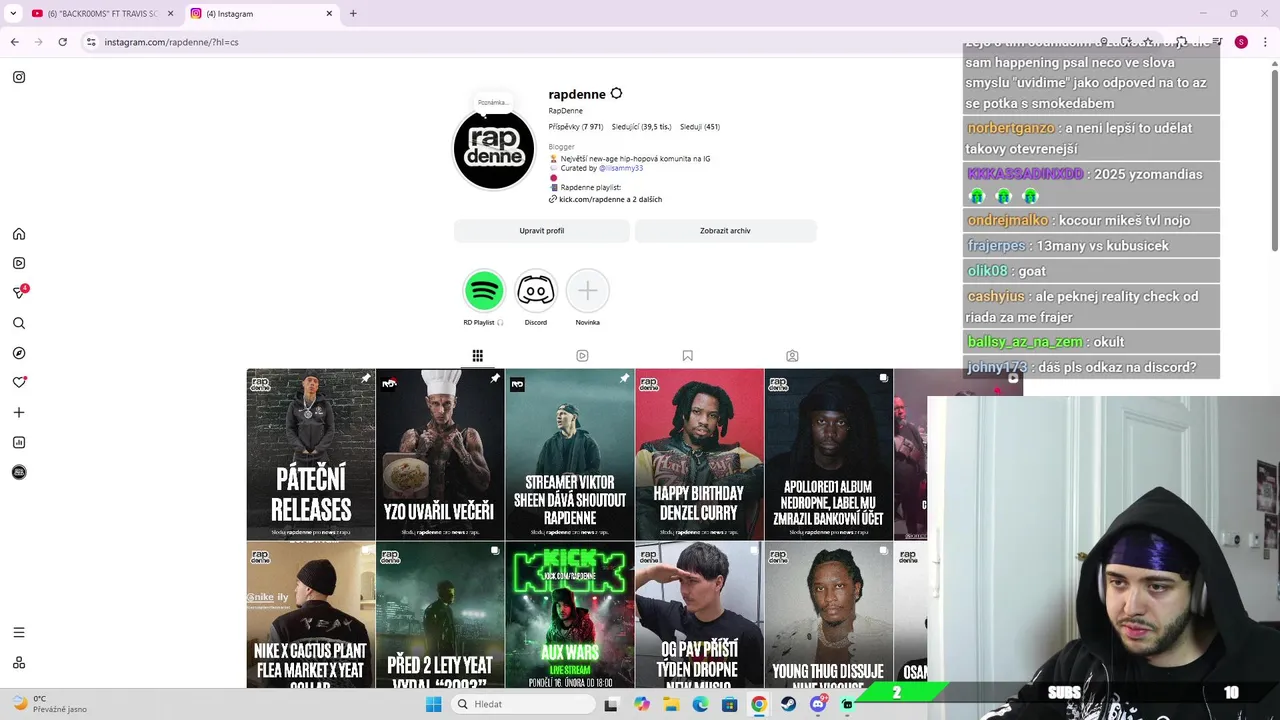
Task: Open Nike x Cactus Plant post
Action: click(x=311, y=615)
